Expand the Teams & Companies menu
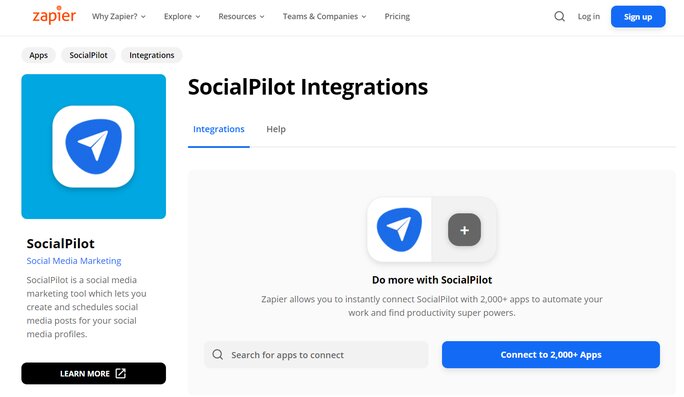Viewport: 684px width, 397px height. click(325, 17)
